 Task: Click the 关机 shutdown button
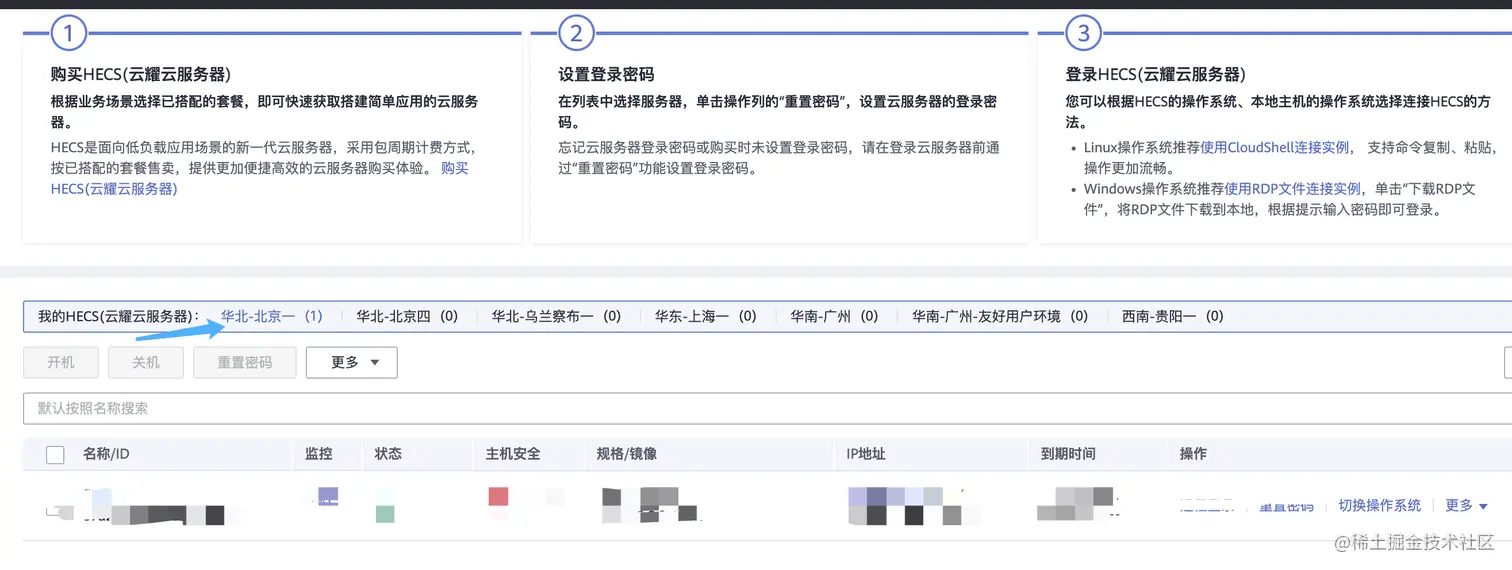coord(146,362)
